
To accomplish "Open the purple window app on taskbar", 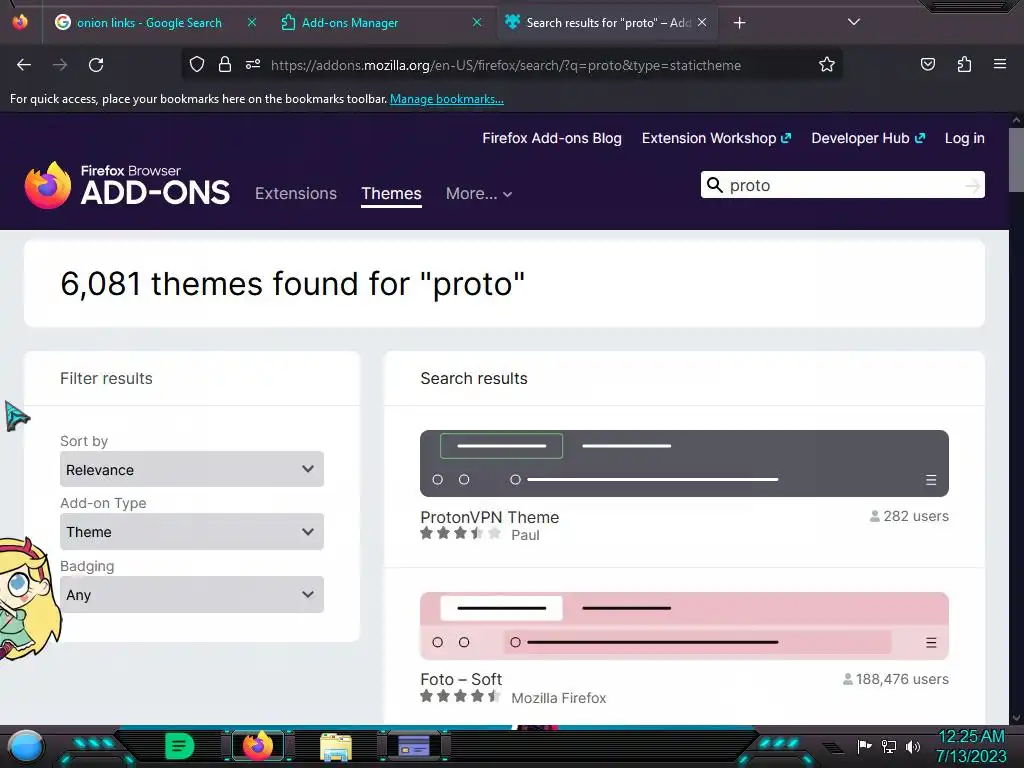I will tap(414, 746).
